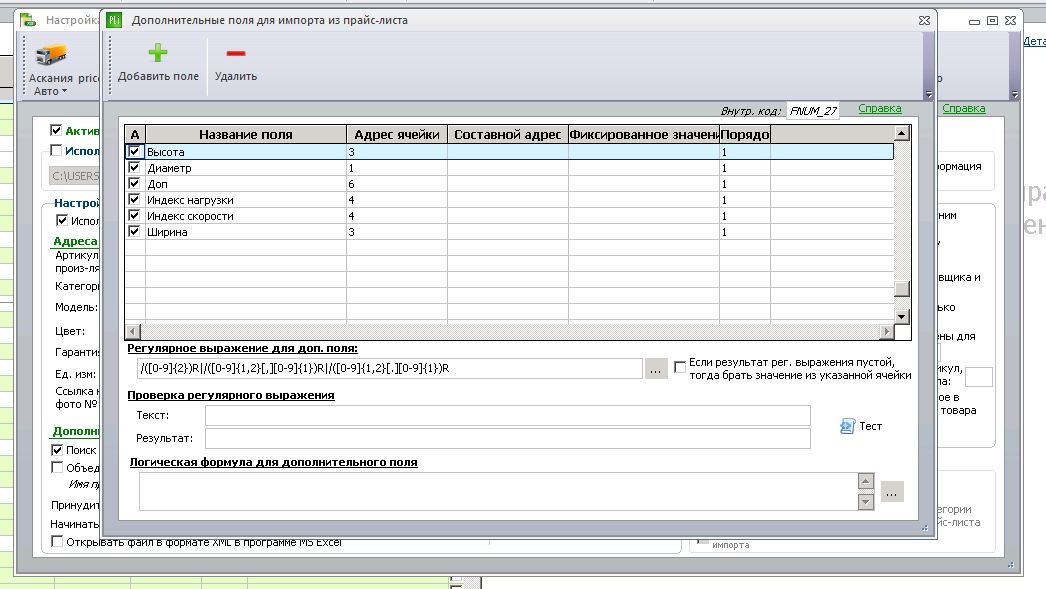Click the Удалить label
Image resolution: width=1046 pixels, height=589 pixels.
[235, 76]
